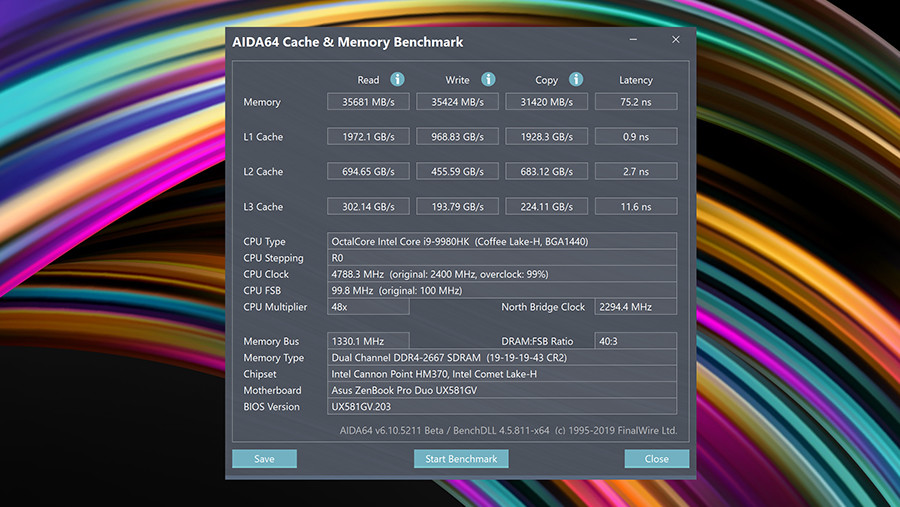
Task: Start Benchmark run
Action: [x=461, y=459]
